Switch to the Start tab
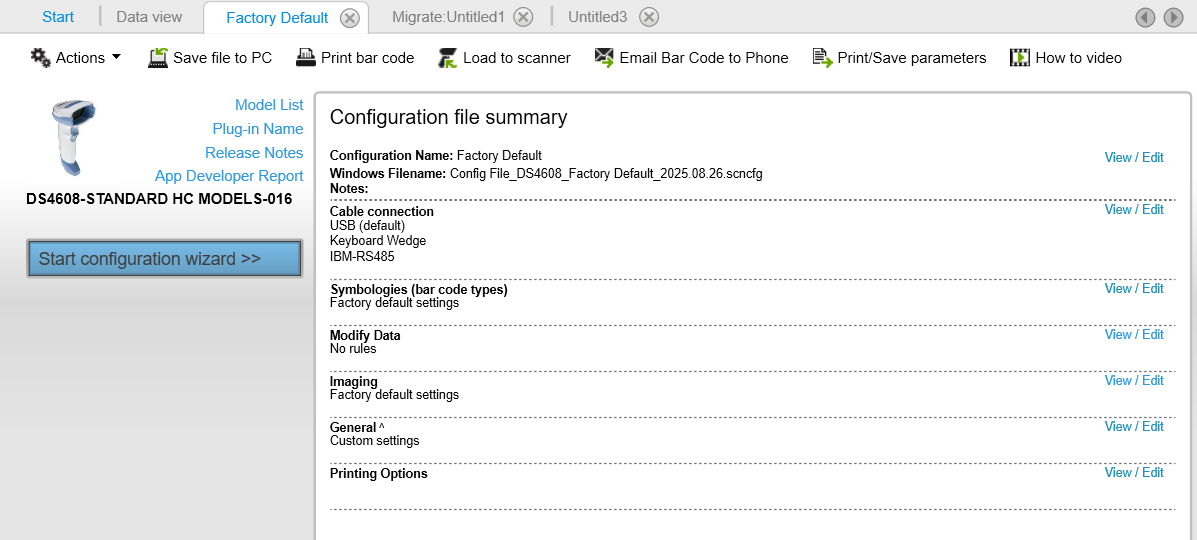1197x540 pixels. [x=58, y=17]
